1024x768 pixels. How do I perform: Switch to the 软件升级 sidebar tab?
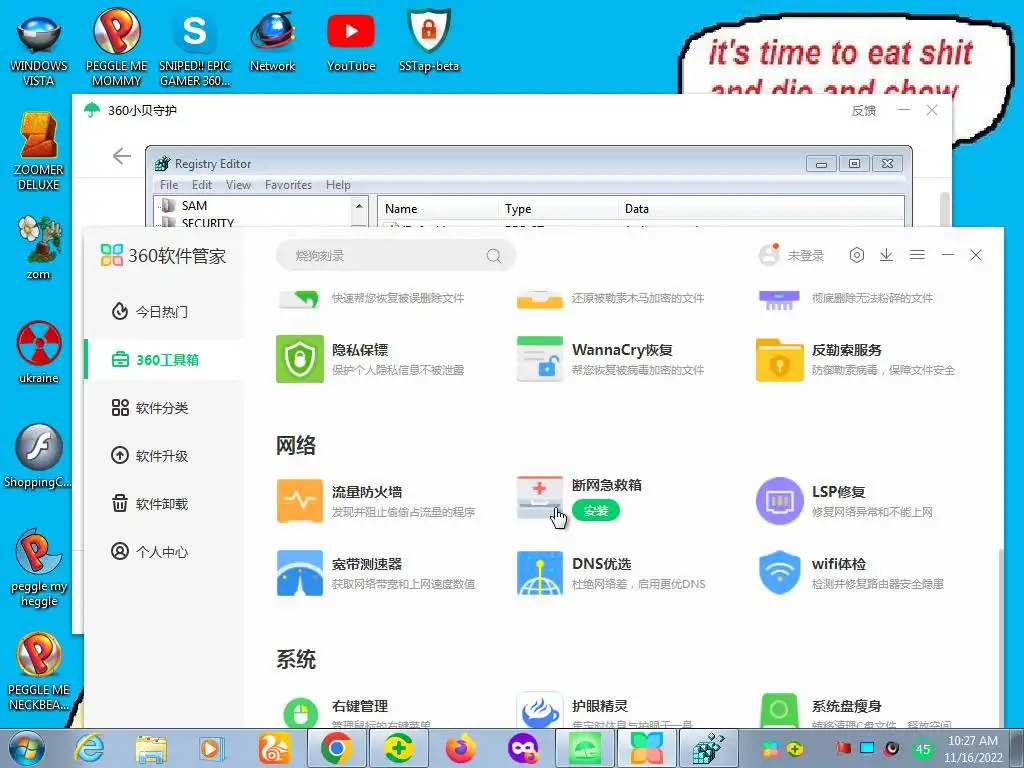[x=165, y=456]
